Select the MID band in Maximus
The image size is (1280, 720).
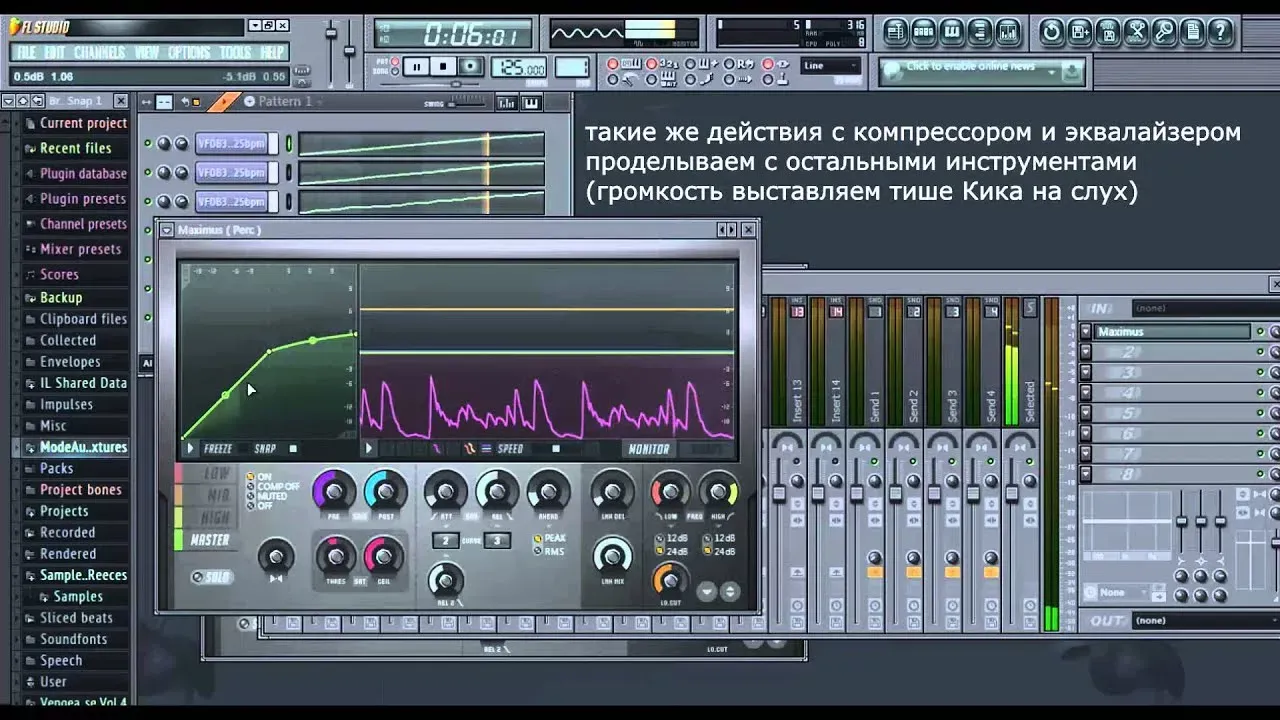click(x=206, y=495)
